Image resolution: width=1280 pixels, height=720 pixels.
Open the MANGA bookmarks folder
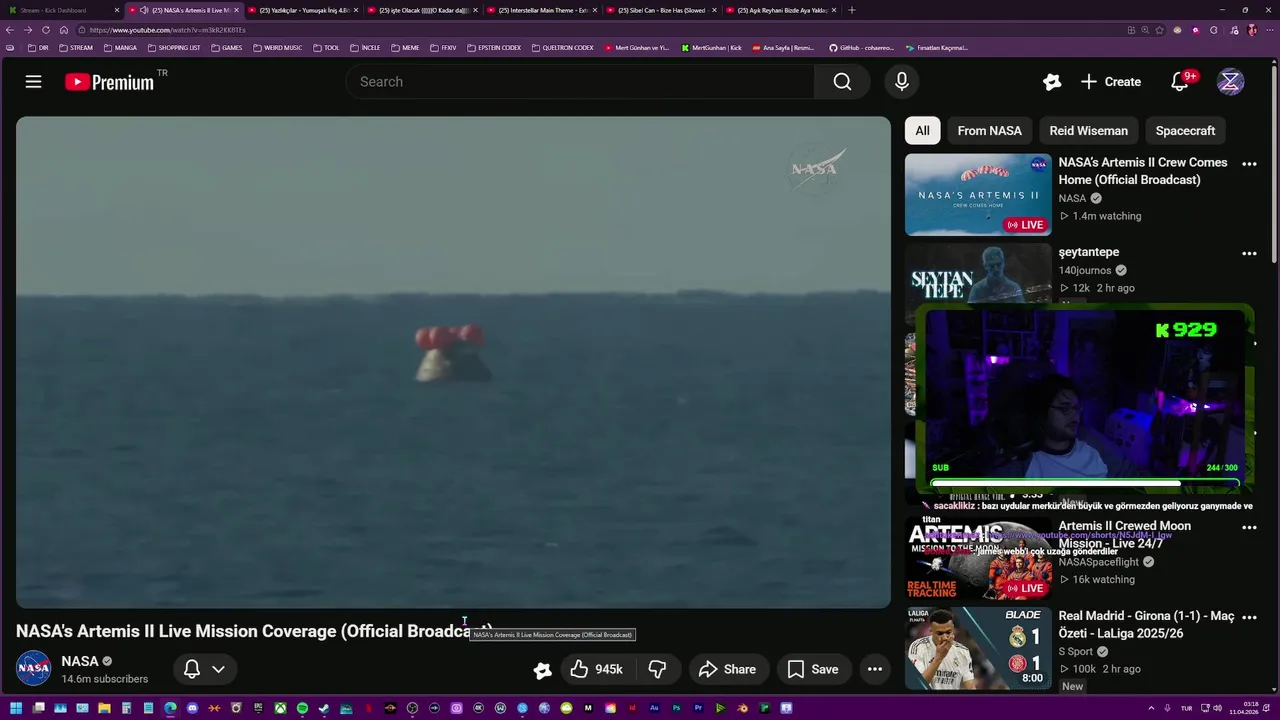point(120,48)
